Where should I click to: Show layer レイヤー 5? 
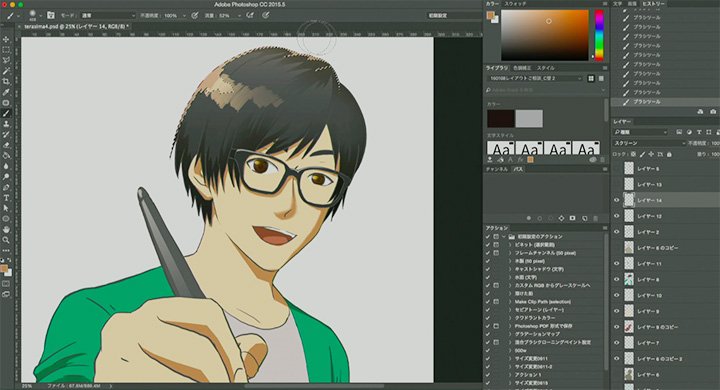coord(617,169)
